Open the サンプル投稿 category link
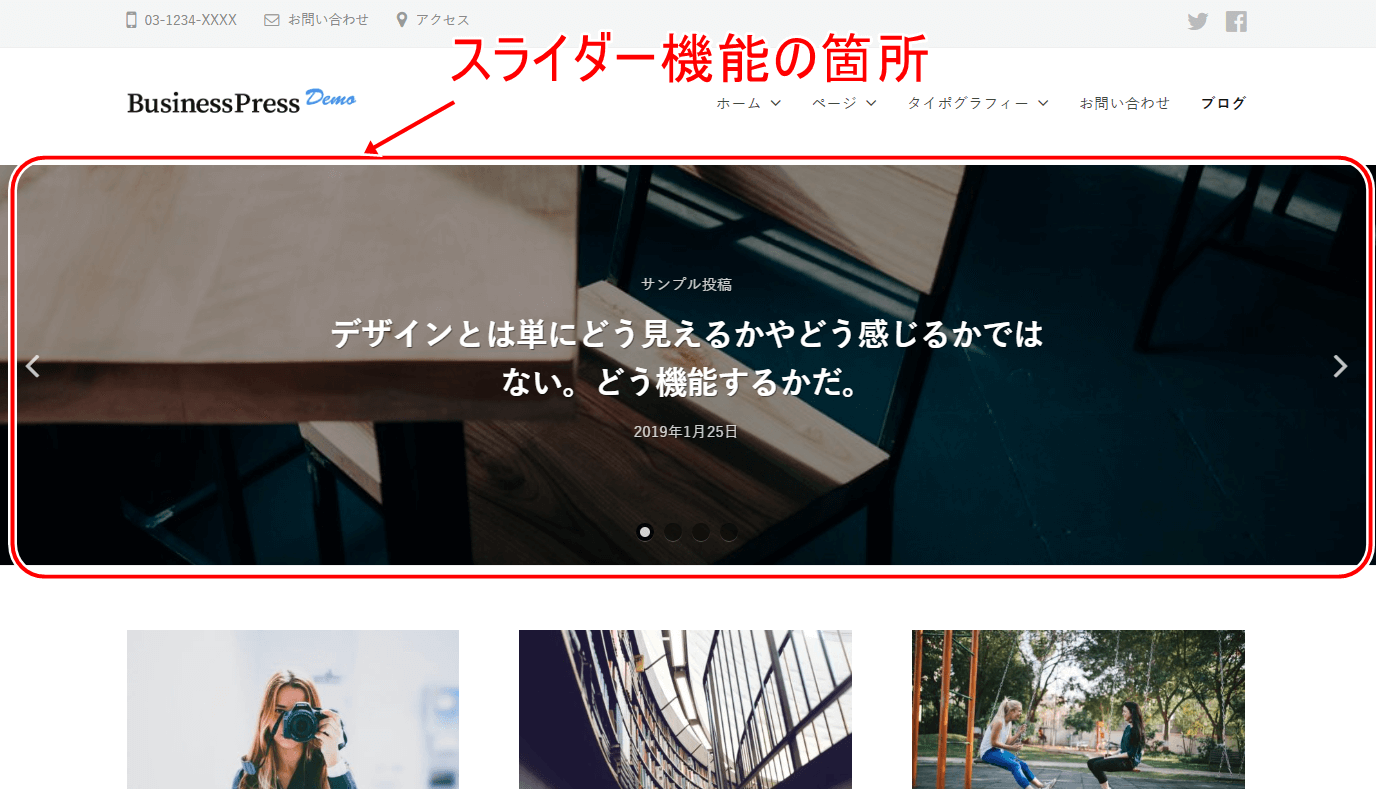The height and width of the screenshot is (789, 1376). coord(687,284)
